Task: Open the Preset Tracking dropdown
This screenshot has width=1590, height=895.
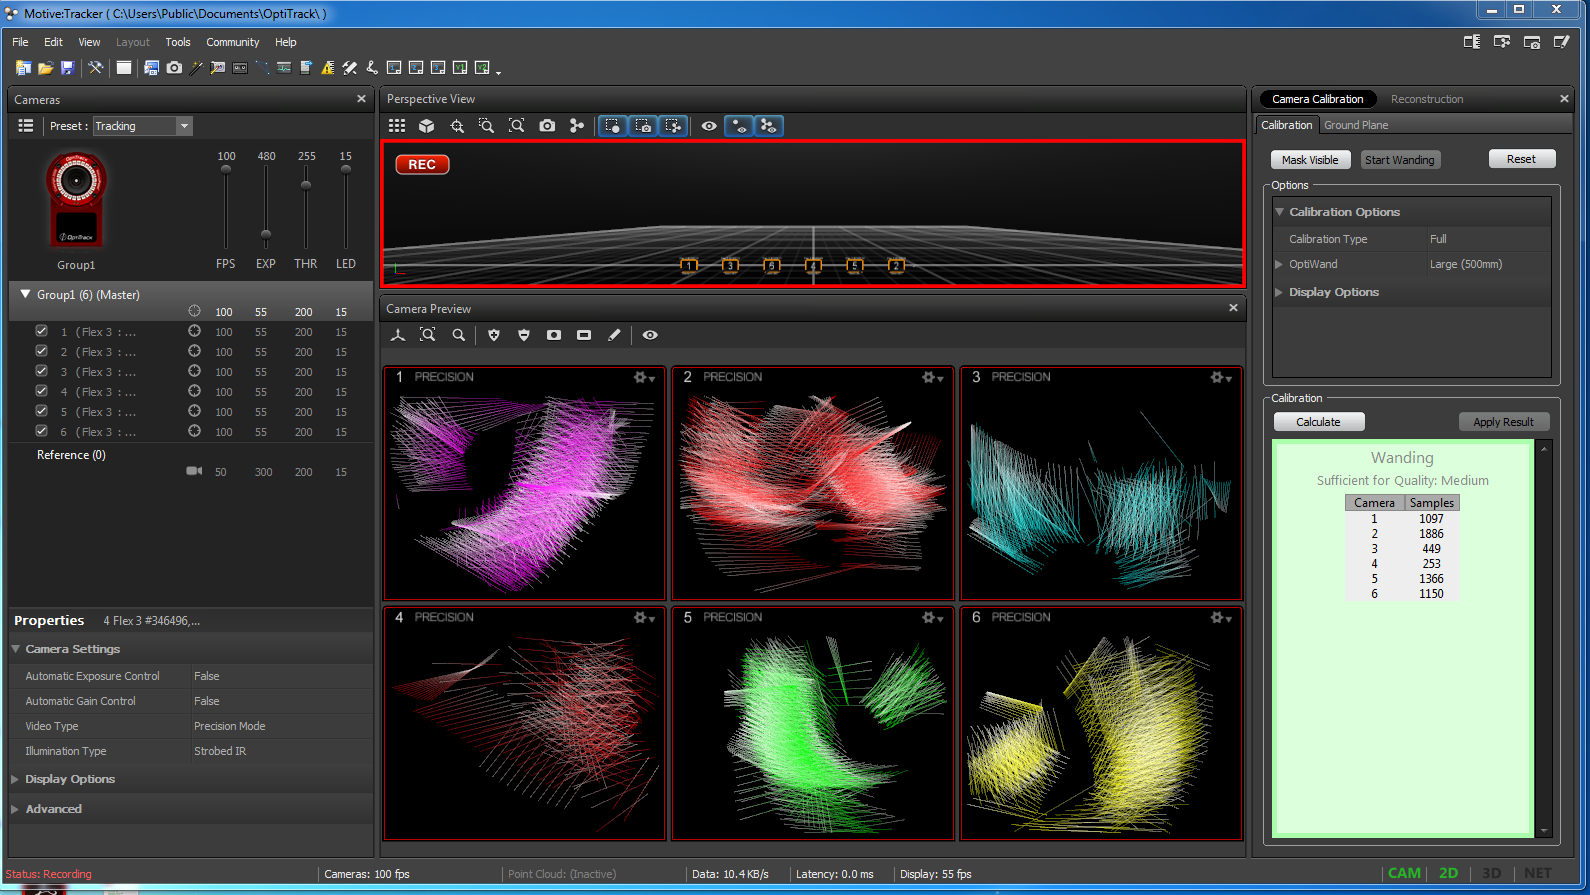Action: (184, 126)
